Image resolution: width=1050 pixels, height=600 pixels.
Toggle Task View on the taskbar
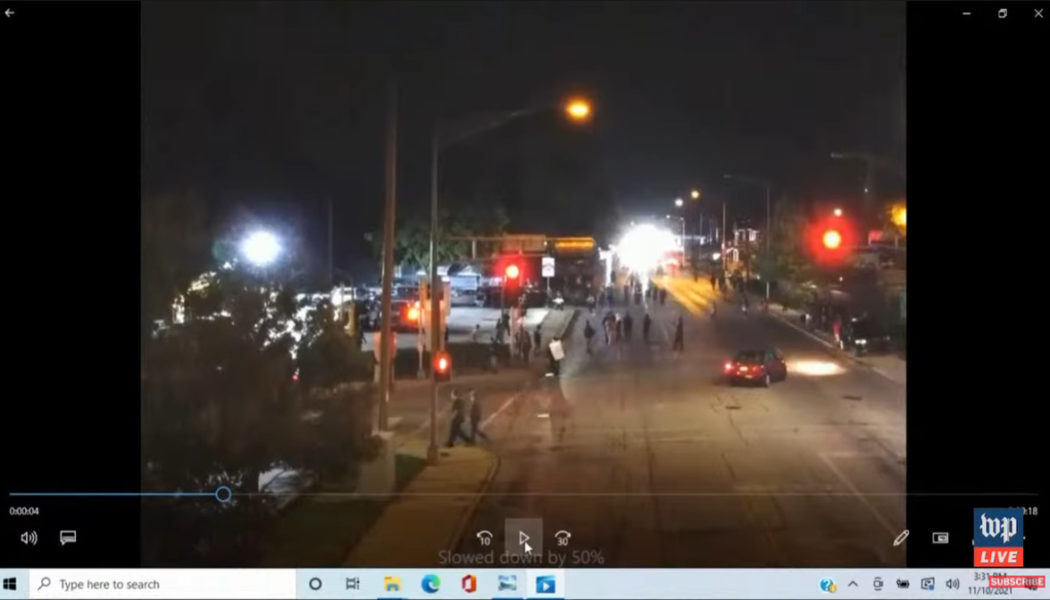pyautogui.click(x=351, y=581)
